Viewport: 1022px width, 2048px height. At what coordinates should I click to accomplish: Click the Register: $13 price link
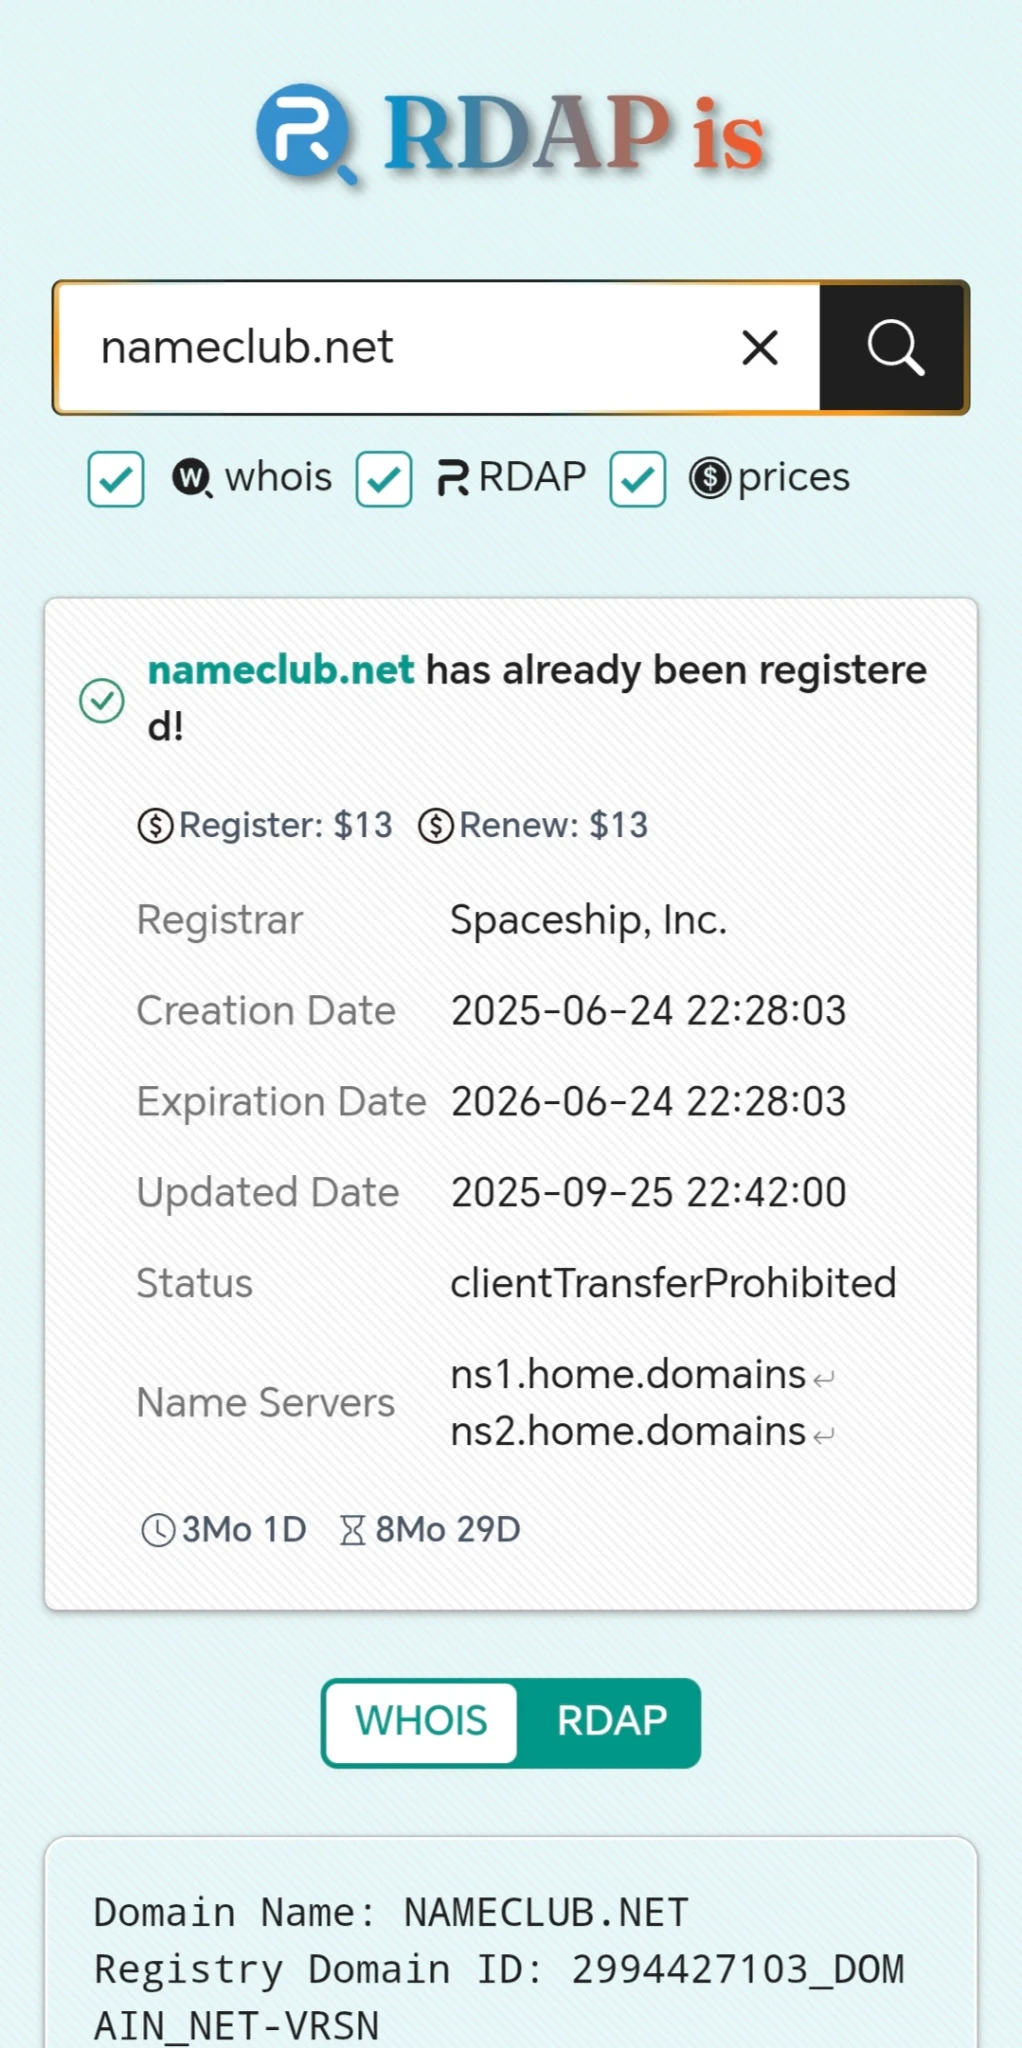[266, 826]
